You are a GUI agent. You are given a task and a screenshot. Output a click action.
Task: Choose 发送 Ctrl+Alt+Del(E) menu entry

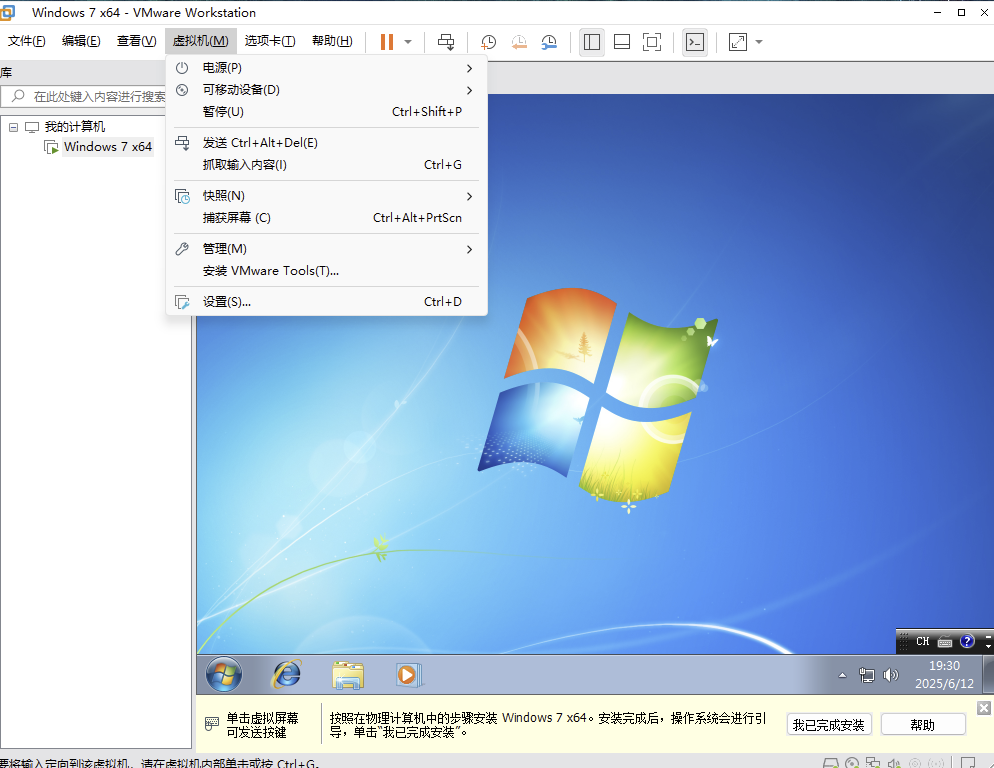[x=326, y=143]
